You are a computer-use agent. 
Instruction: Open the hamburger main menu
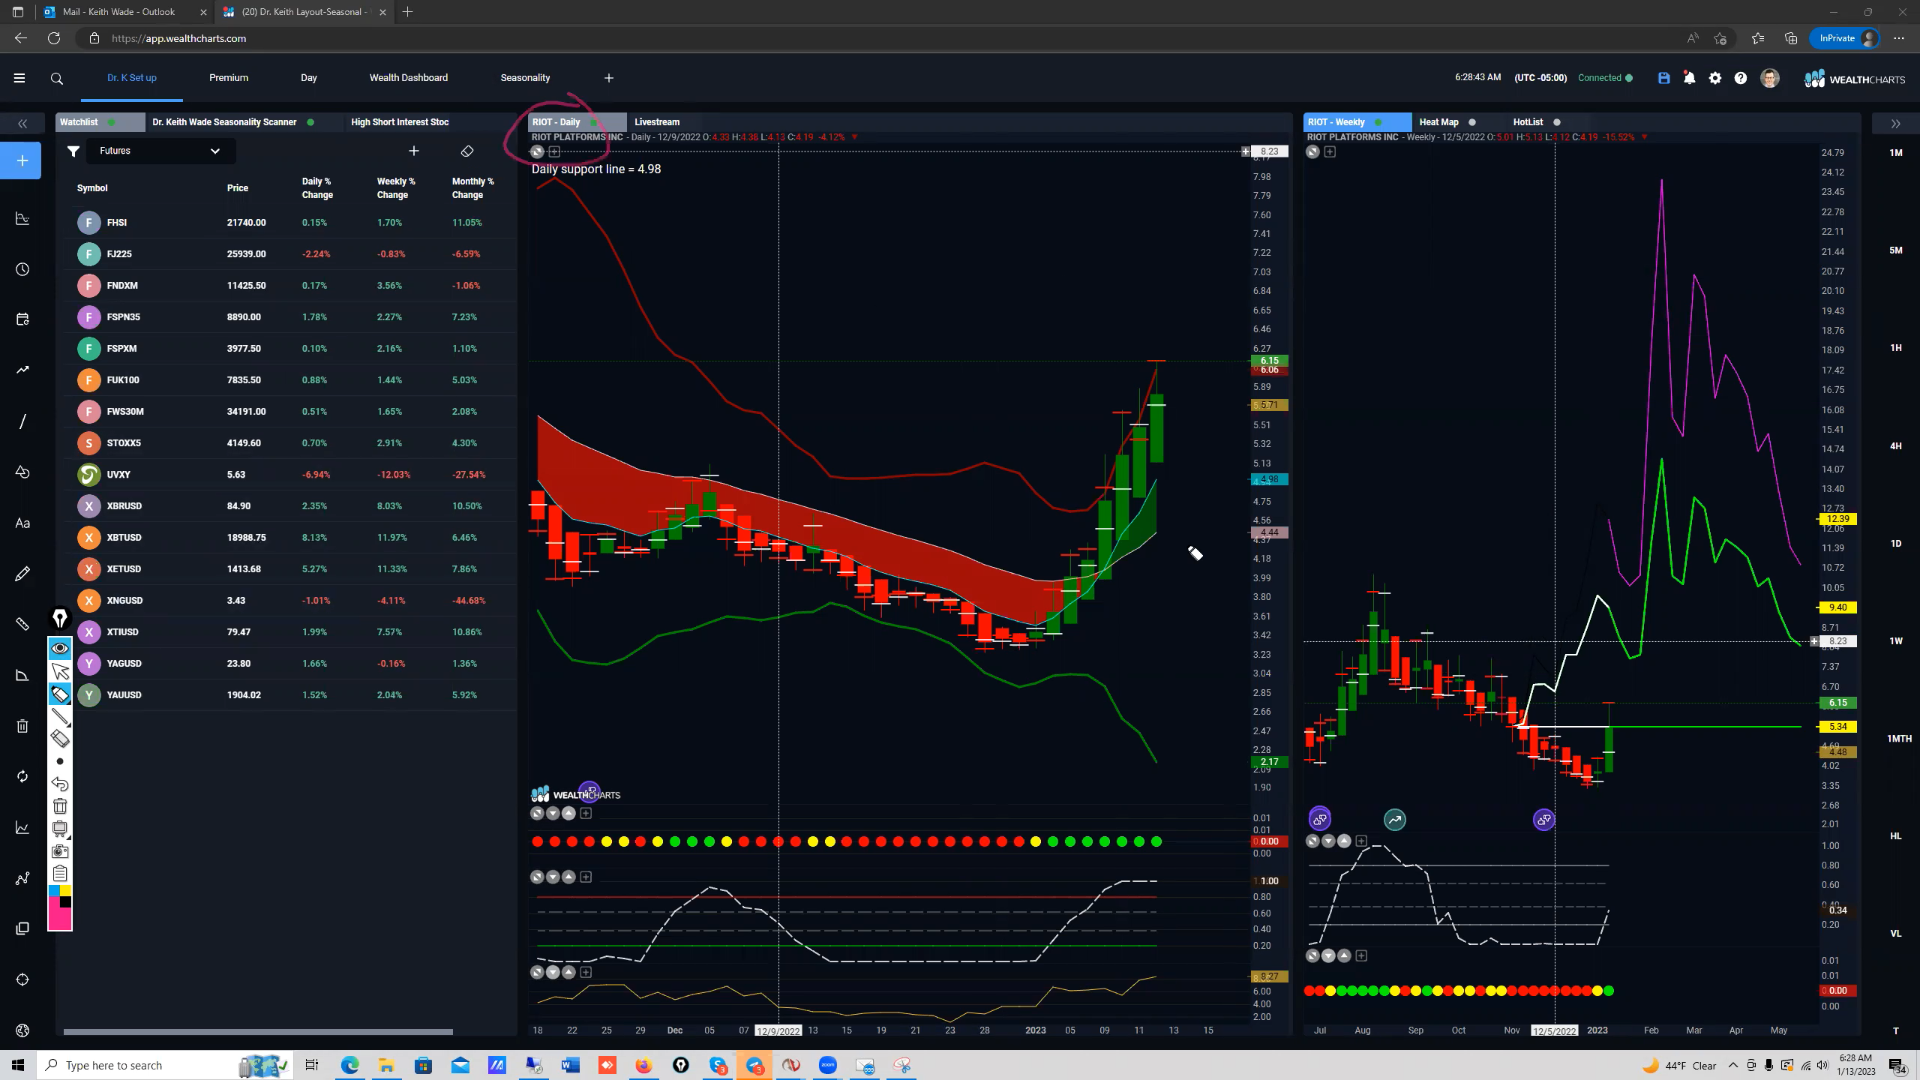[19, 78]
